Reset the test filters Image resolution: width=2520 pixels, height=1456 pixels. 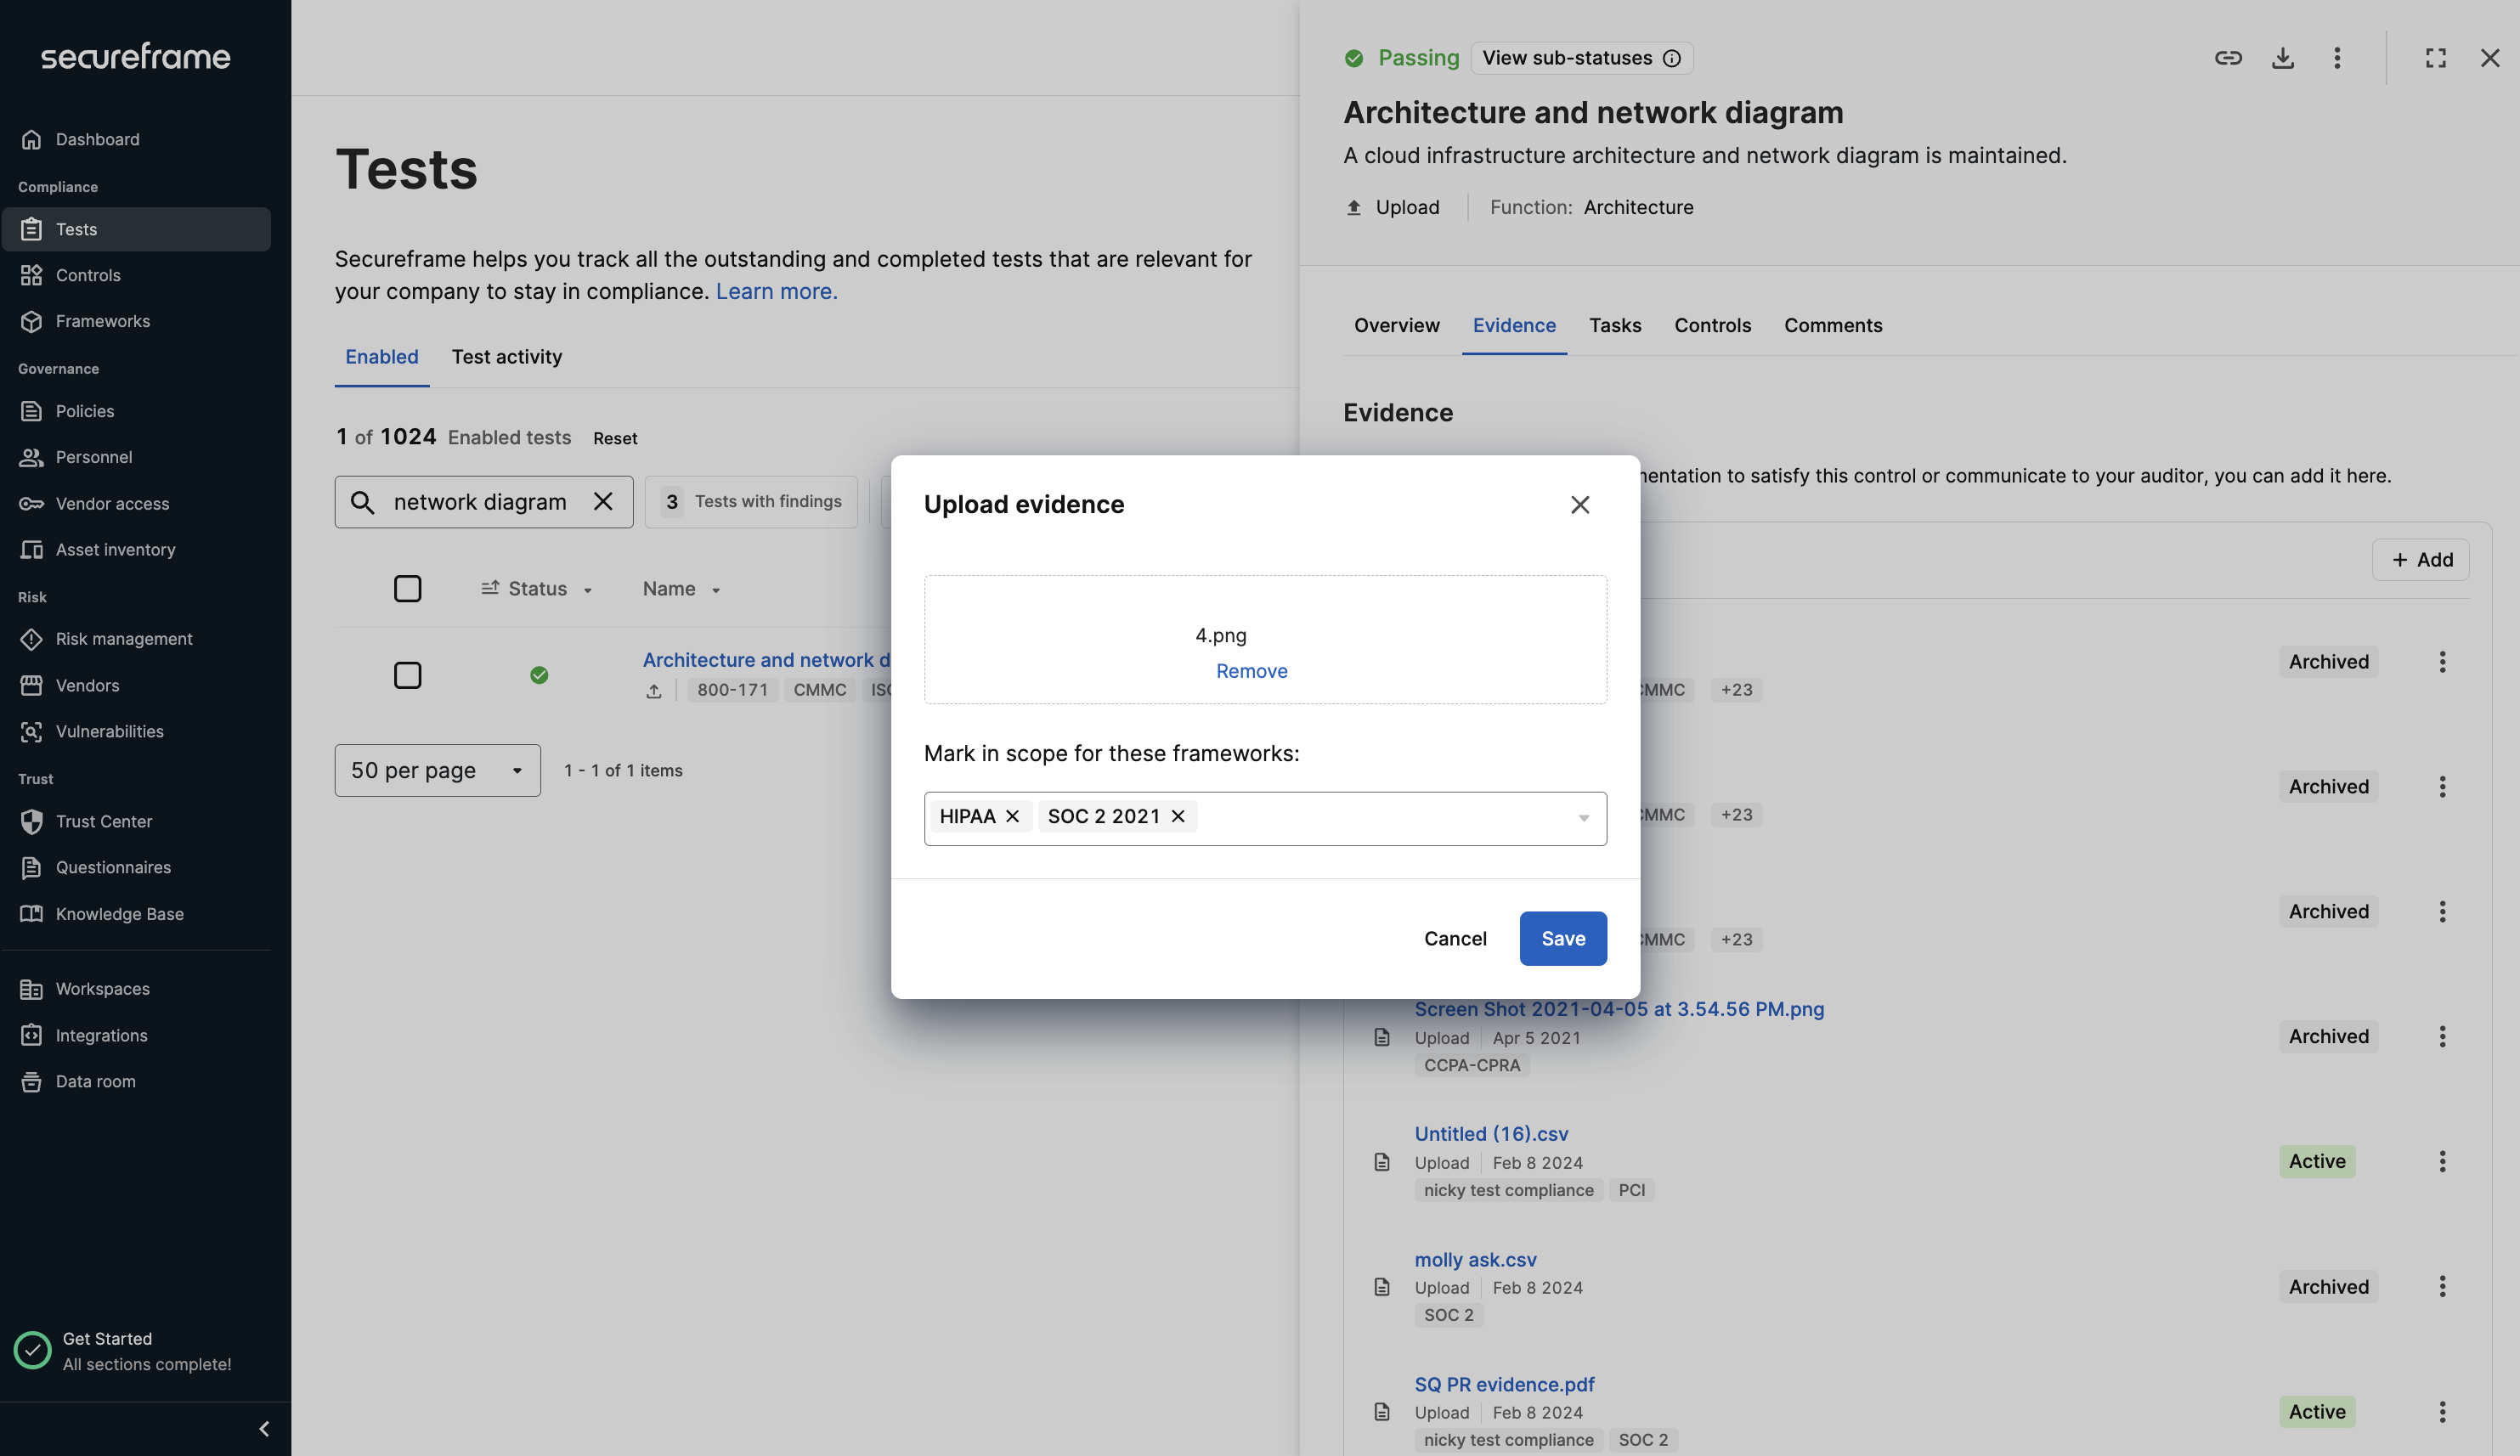pos(615,438)
